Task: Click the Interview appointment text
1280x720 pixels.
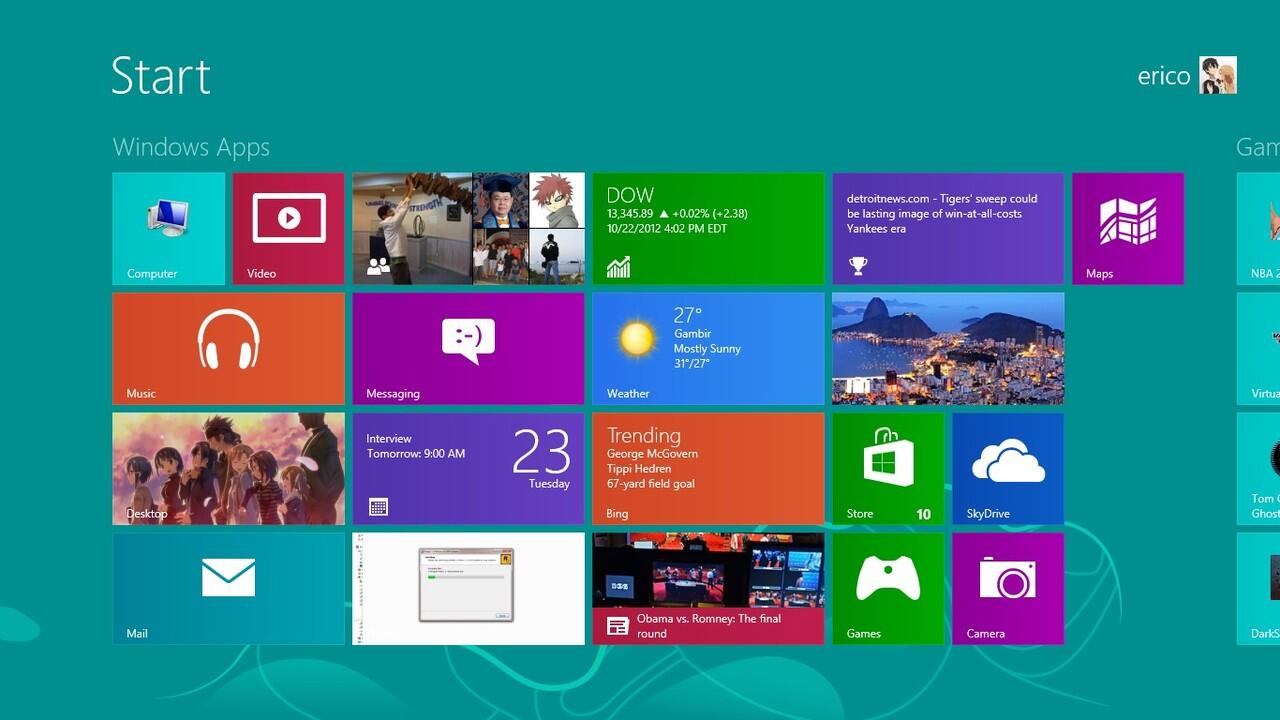Action: (x=389, y=439)
